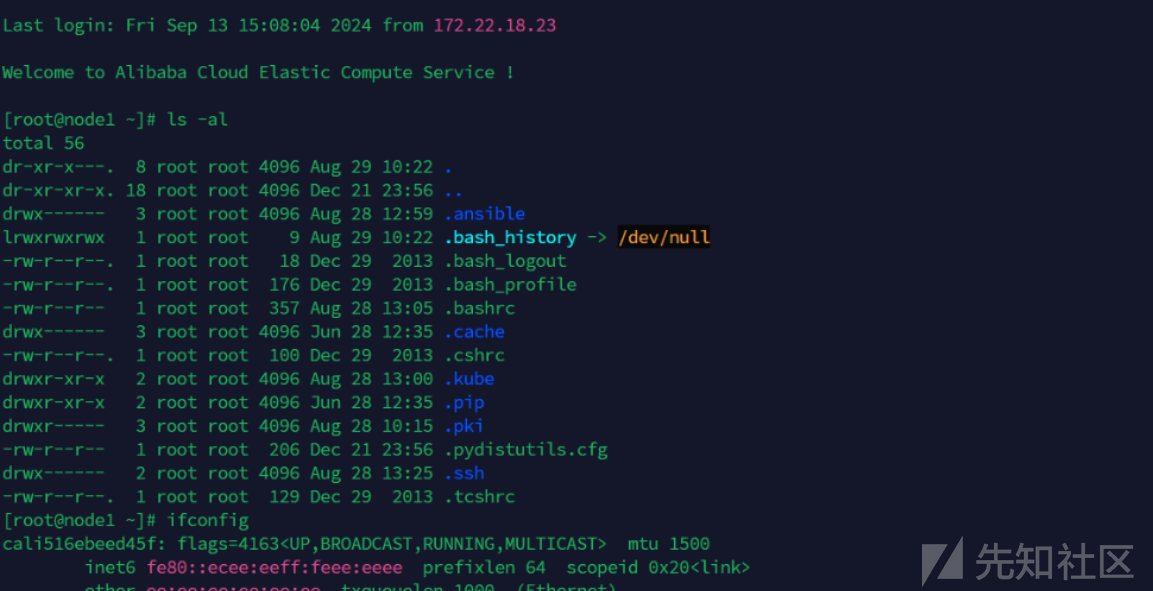Click the login IP address 172.22.18.23

pos(495,25)
